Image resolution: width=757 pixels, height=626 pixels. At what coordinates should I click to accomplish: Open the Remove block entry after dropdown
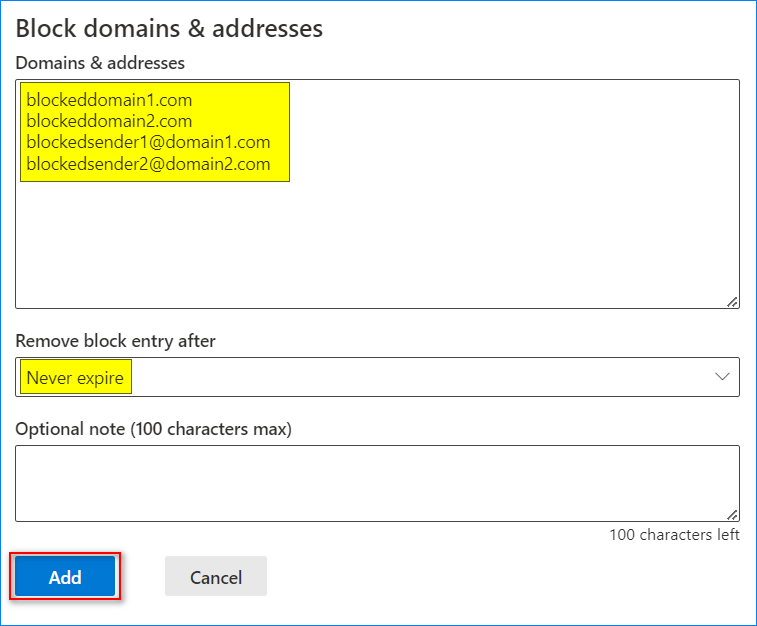tap(378, 377)
